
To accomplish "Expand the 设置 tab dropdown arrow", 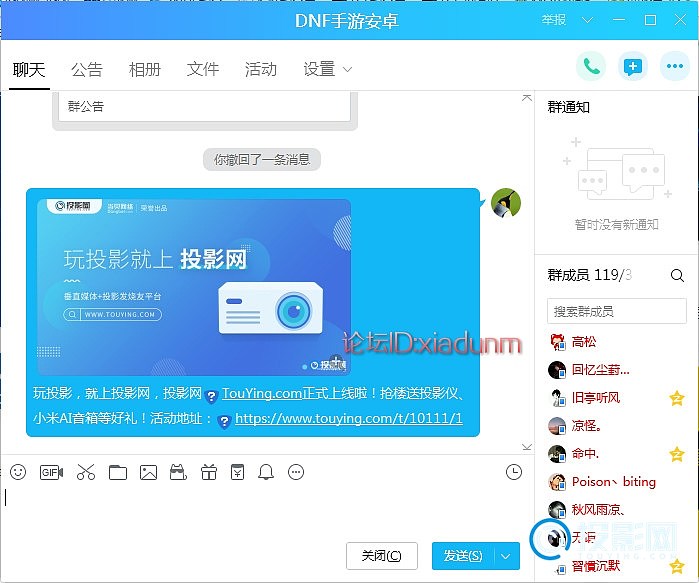I will (348, 70).
